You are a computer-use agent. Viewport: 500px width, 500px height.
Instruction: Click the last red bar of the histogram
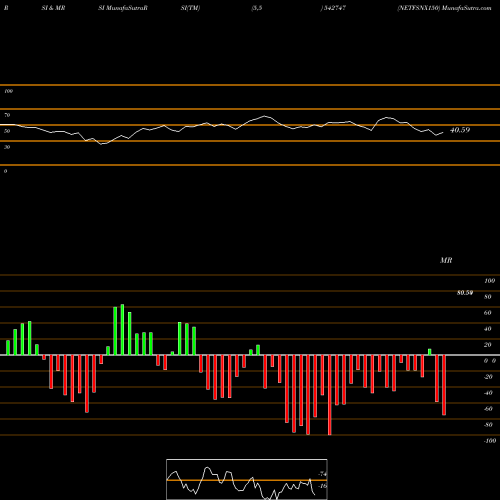(x=444, y=385)
